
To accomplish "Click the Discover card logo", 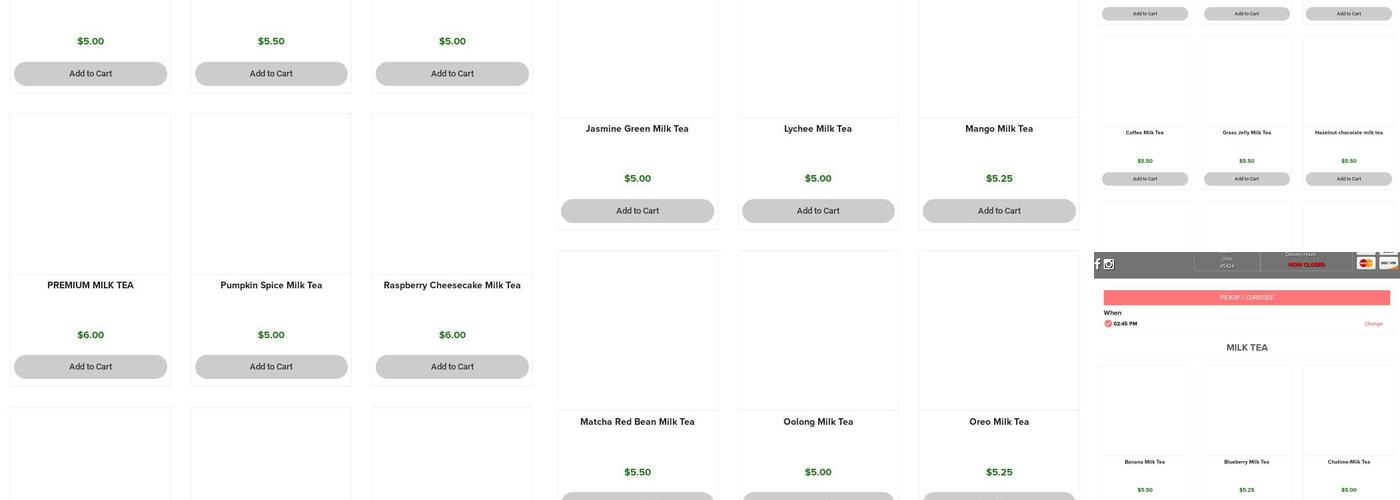I will (x=1389, y=263).
